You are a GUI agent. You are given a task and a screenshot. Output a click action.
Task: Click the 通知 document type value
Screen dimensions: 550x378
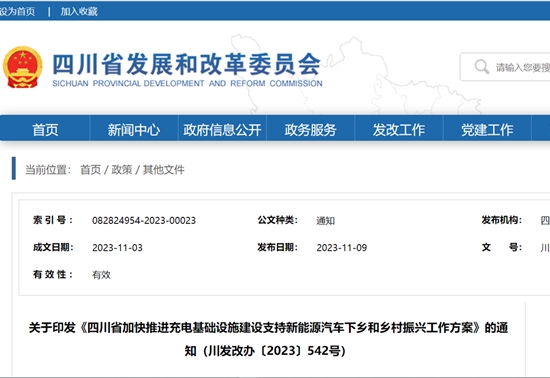[326, 221]
